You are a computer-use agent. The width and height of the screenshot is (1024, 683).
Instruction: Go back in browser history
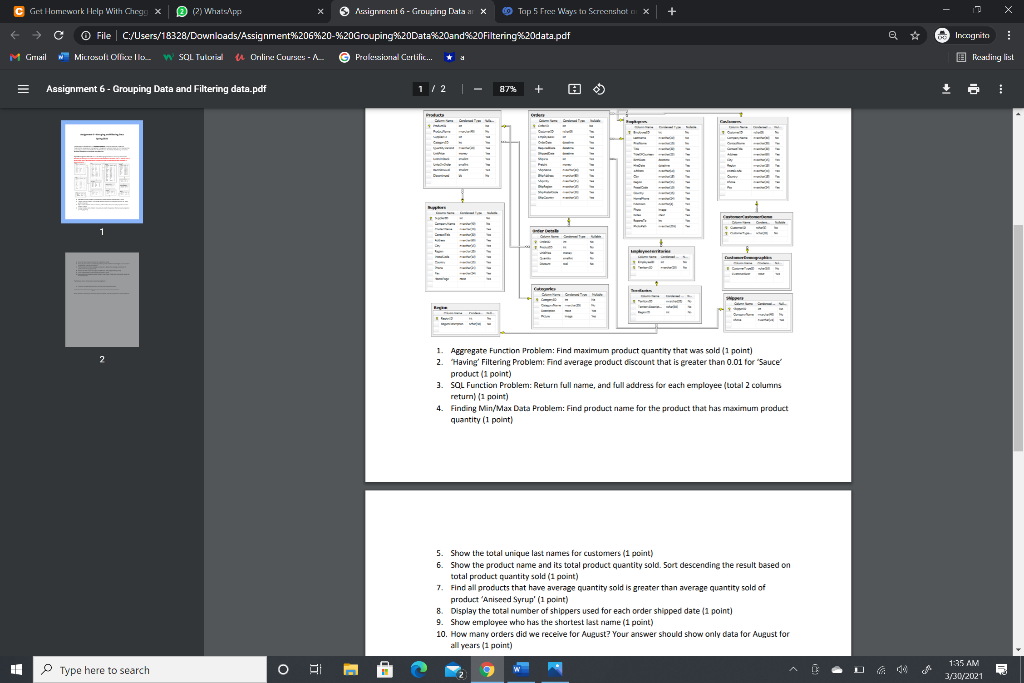[x=14, y=35]
